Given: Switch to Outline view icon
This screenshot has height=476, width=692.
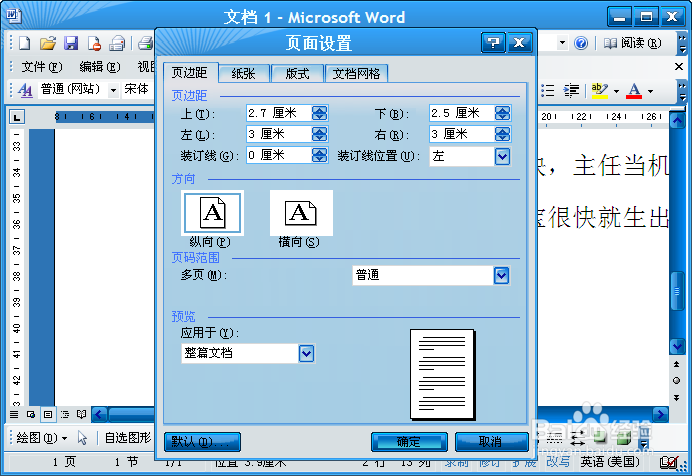Looking at the screenshot, I should 65,414.
